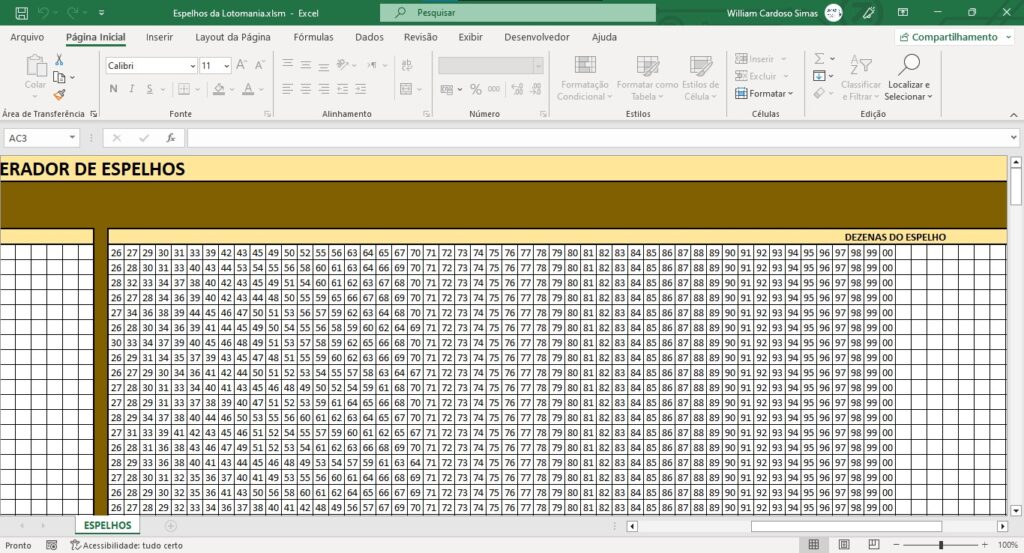Image resolution: width=1024 pixels, height=553 pixels.
Task: Click the Inserir cells button
Action: pos(760,59)
